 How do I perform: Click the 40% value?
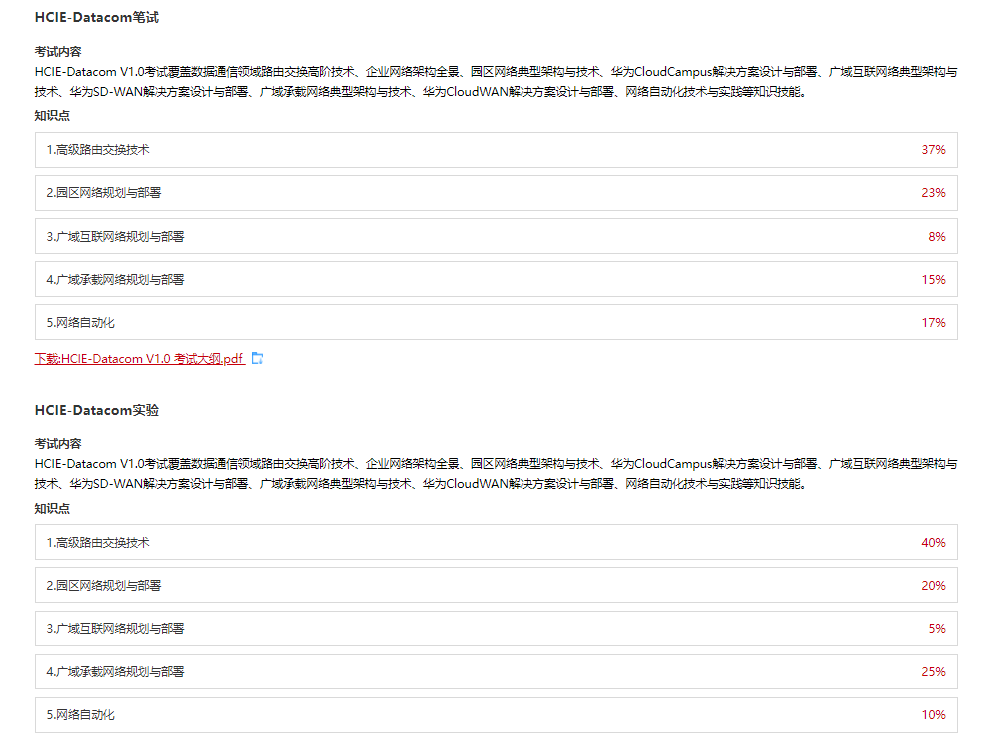[933, 543]
